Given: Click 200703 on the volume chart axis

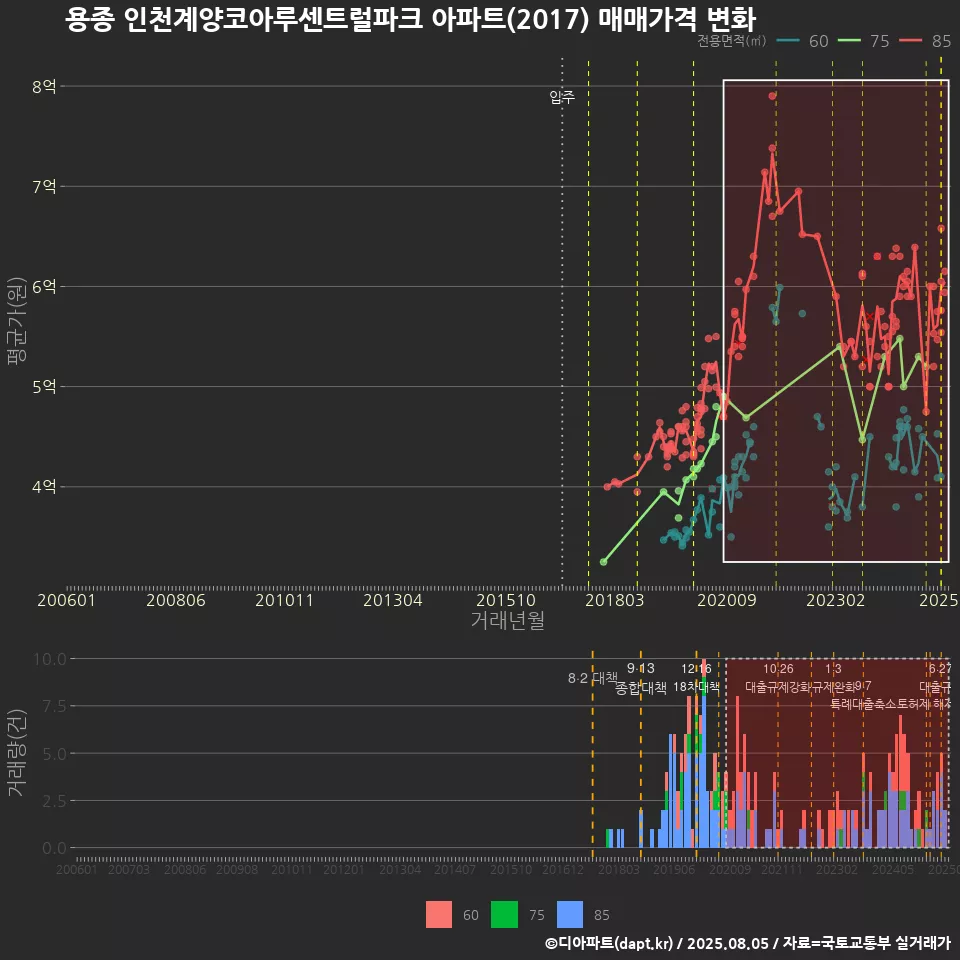Looking at the screenshot, I should (x=129, y=869).
